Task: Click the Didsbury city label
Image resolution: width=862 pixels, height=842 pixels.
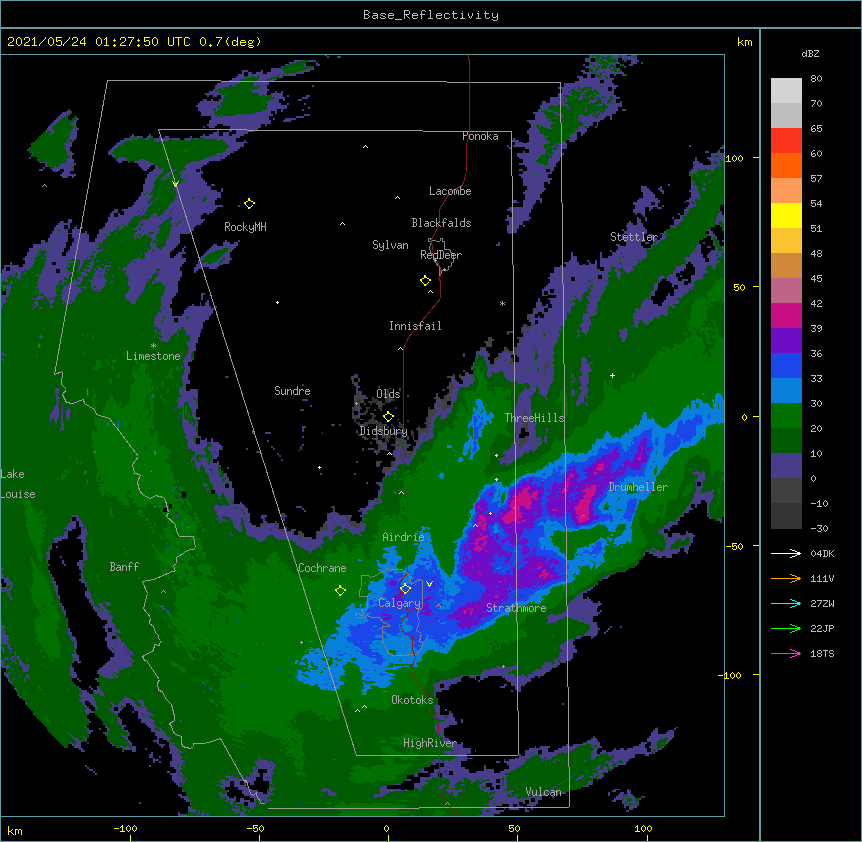Action: [384, 431]
